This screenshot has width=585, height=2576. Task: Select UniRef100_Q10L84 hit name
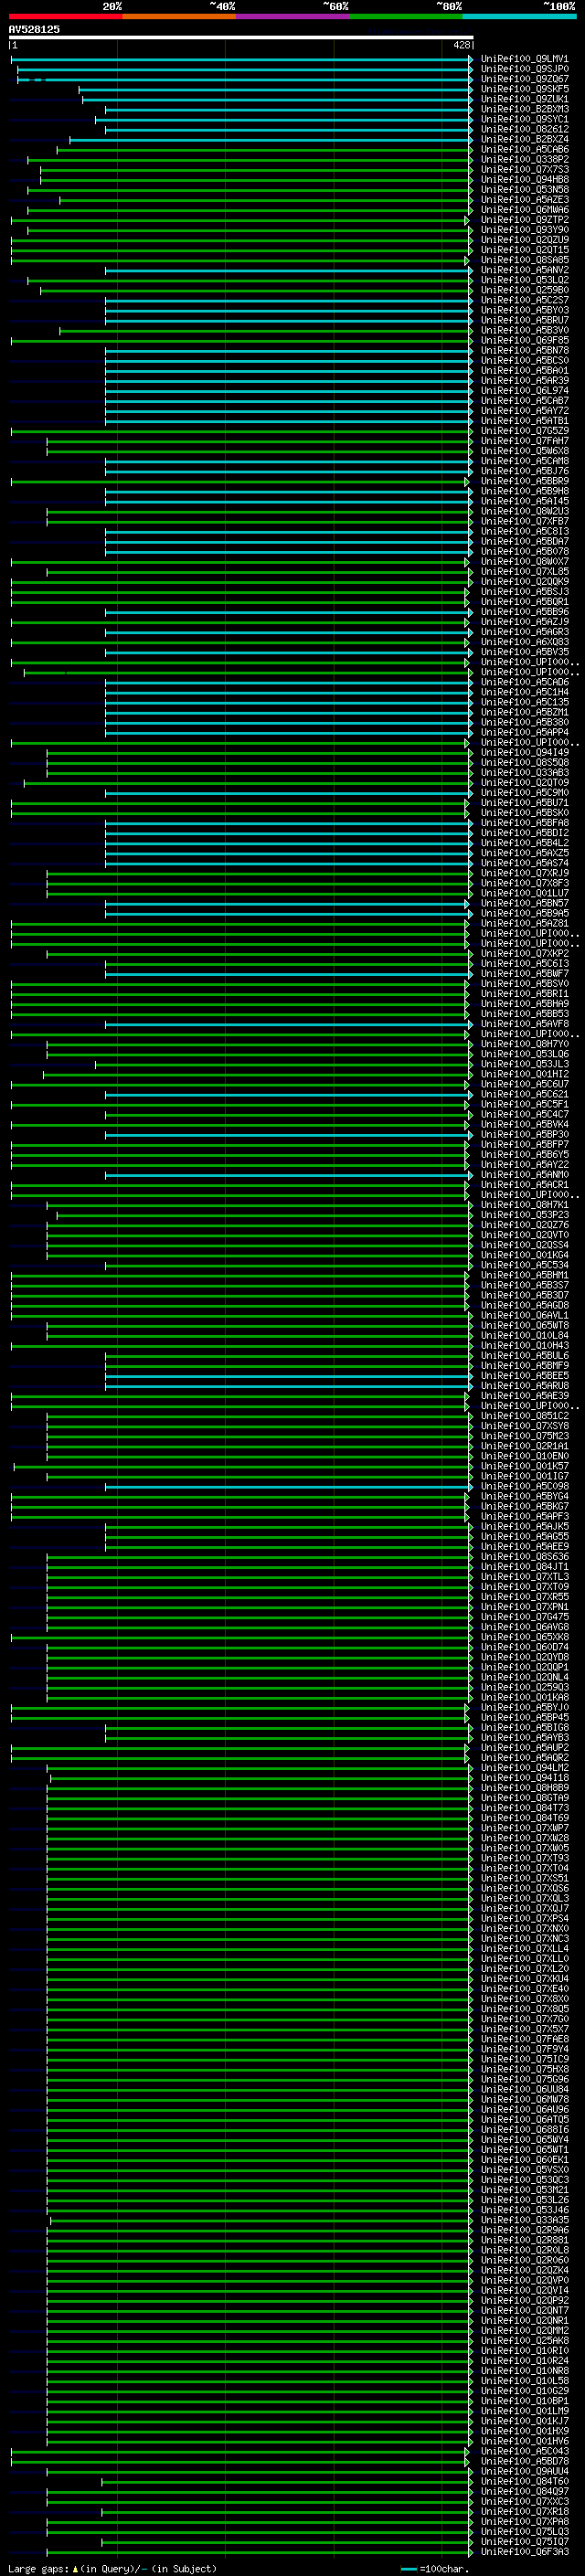[x=525, y=1336]
